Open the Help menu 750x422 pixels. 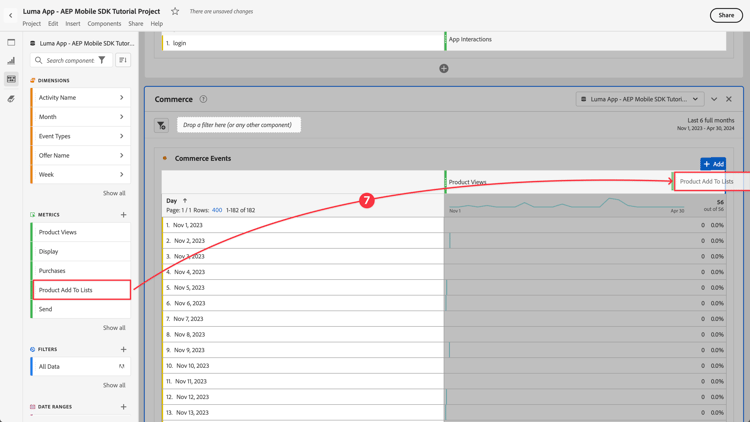click(x=156, y=23)
